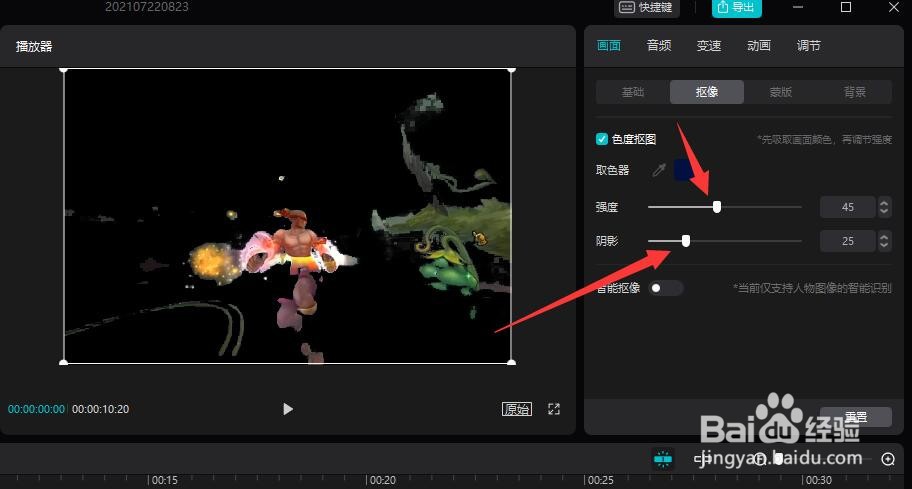Image resolution: width=912 pixels, height=489 pixels.
Task: Maximize the editor window
Action: 846,7
